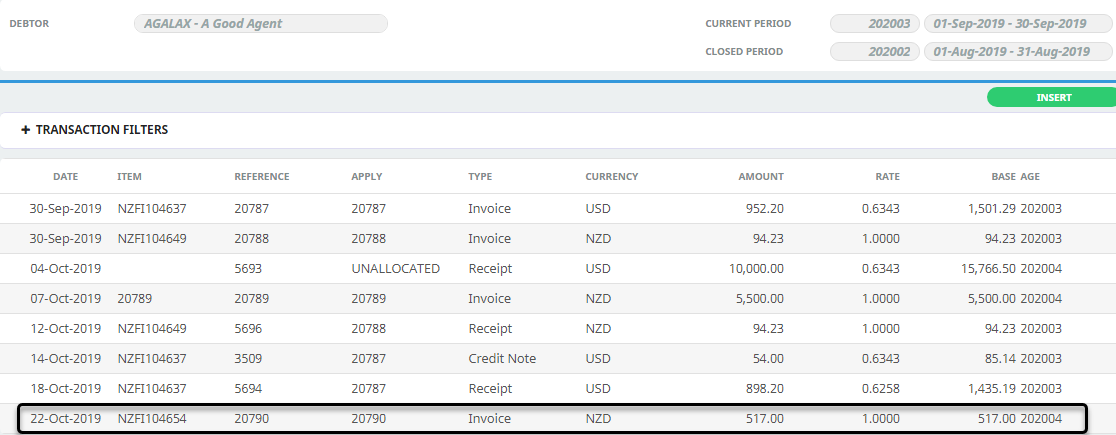
Task: Click the REFERENCE column header
Action: coord(262,177)
